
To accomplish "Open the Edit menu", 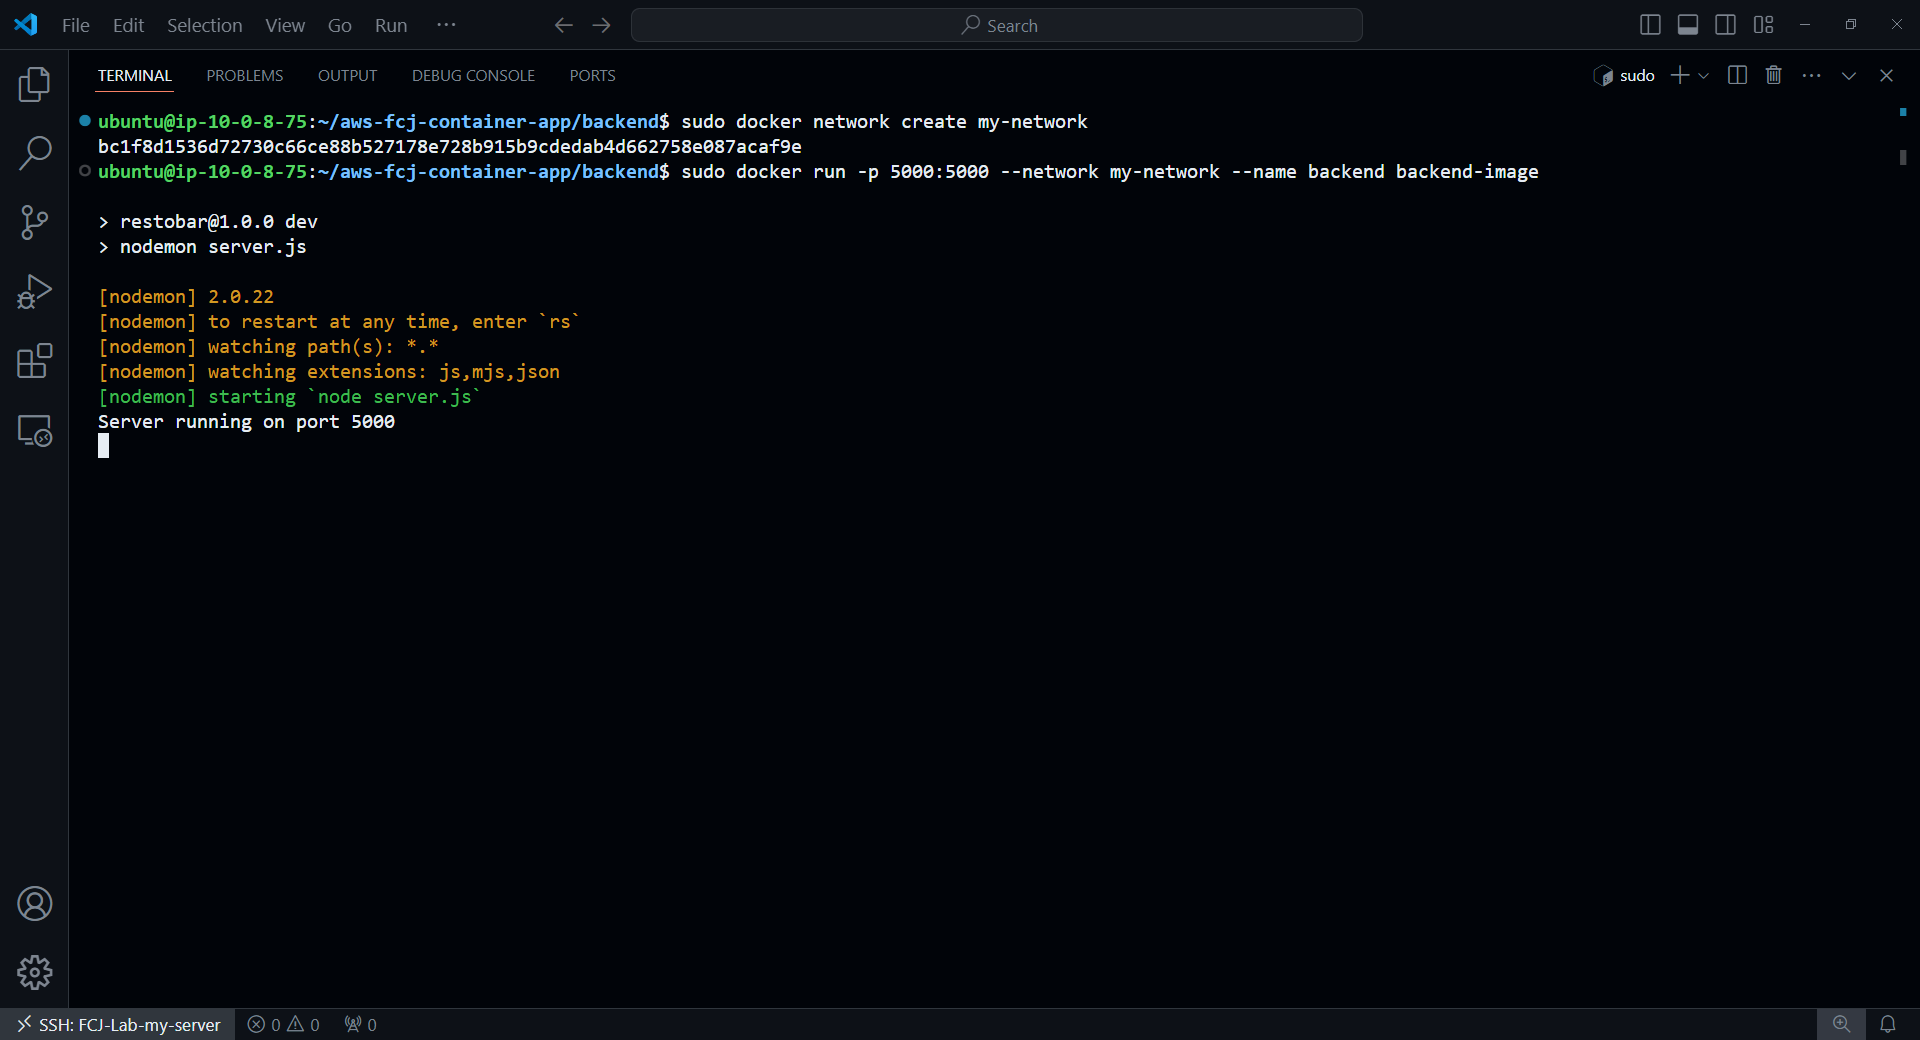I will point(128,25).
